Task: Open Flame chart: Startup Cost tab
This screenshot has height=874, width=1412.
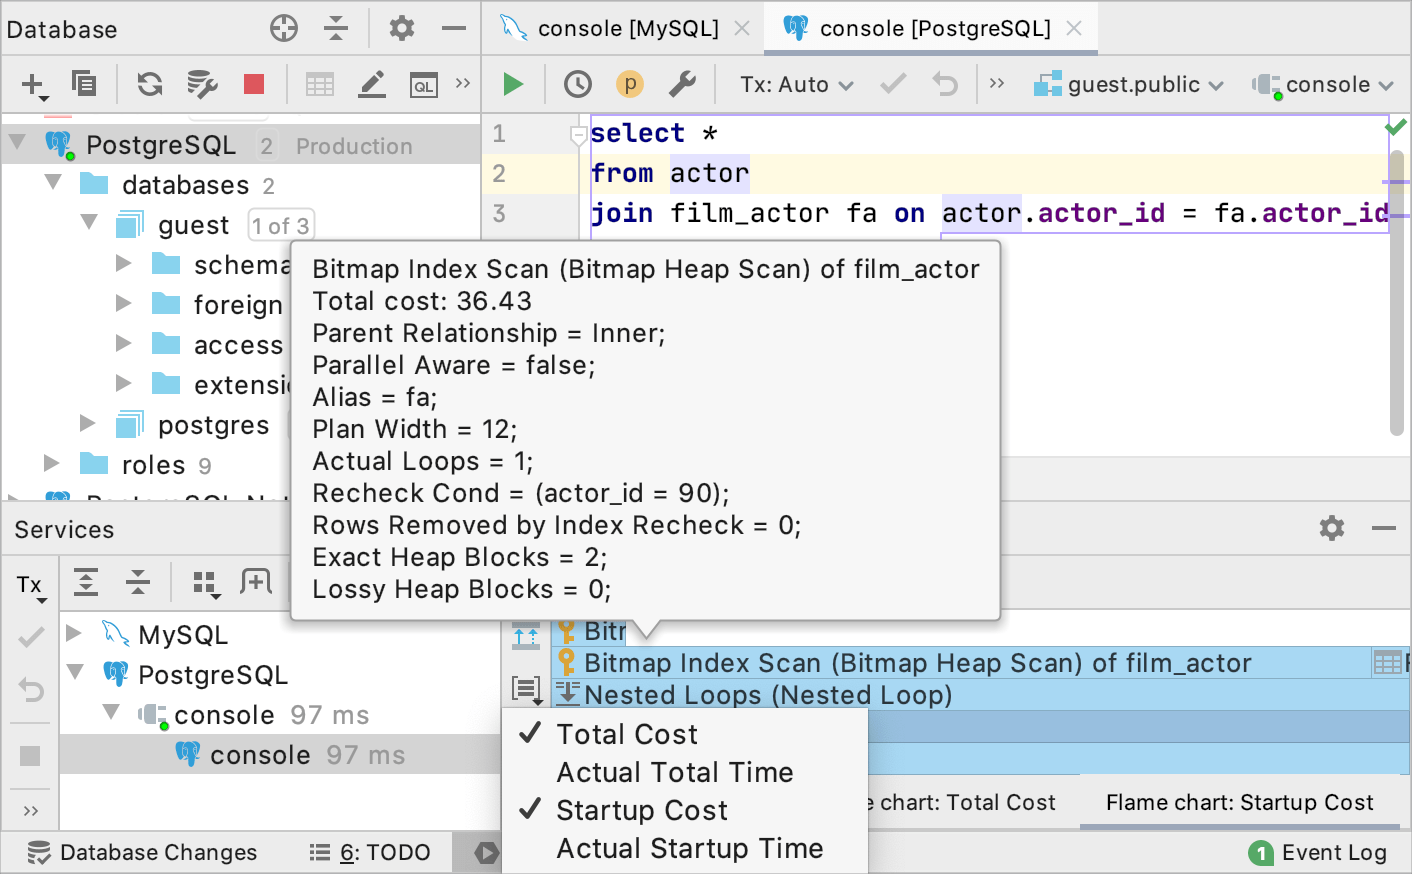Action: point(1239,803)
